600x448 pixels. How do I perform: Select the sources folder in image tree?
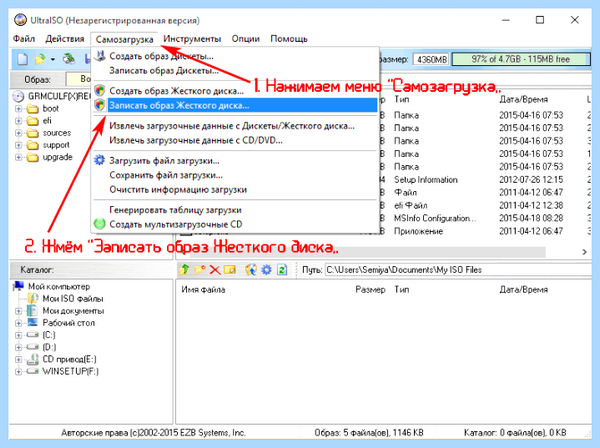tap(57, 133)
